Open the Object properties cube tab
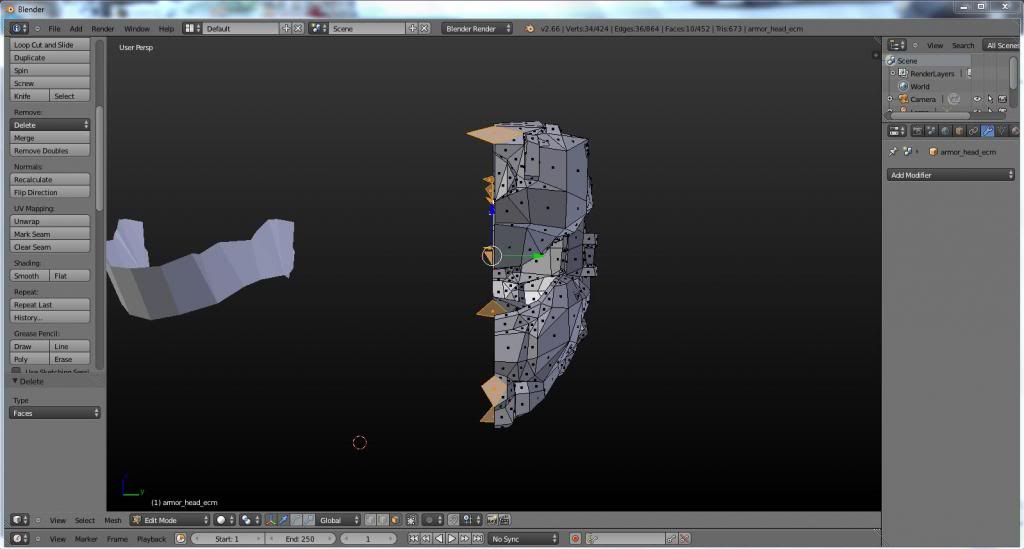 959,131
